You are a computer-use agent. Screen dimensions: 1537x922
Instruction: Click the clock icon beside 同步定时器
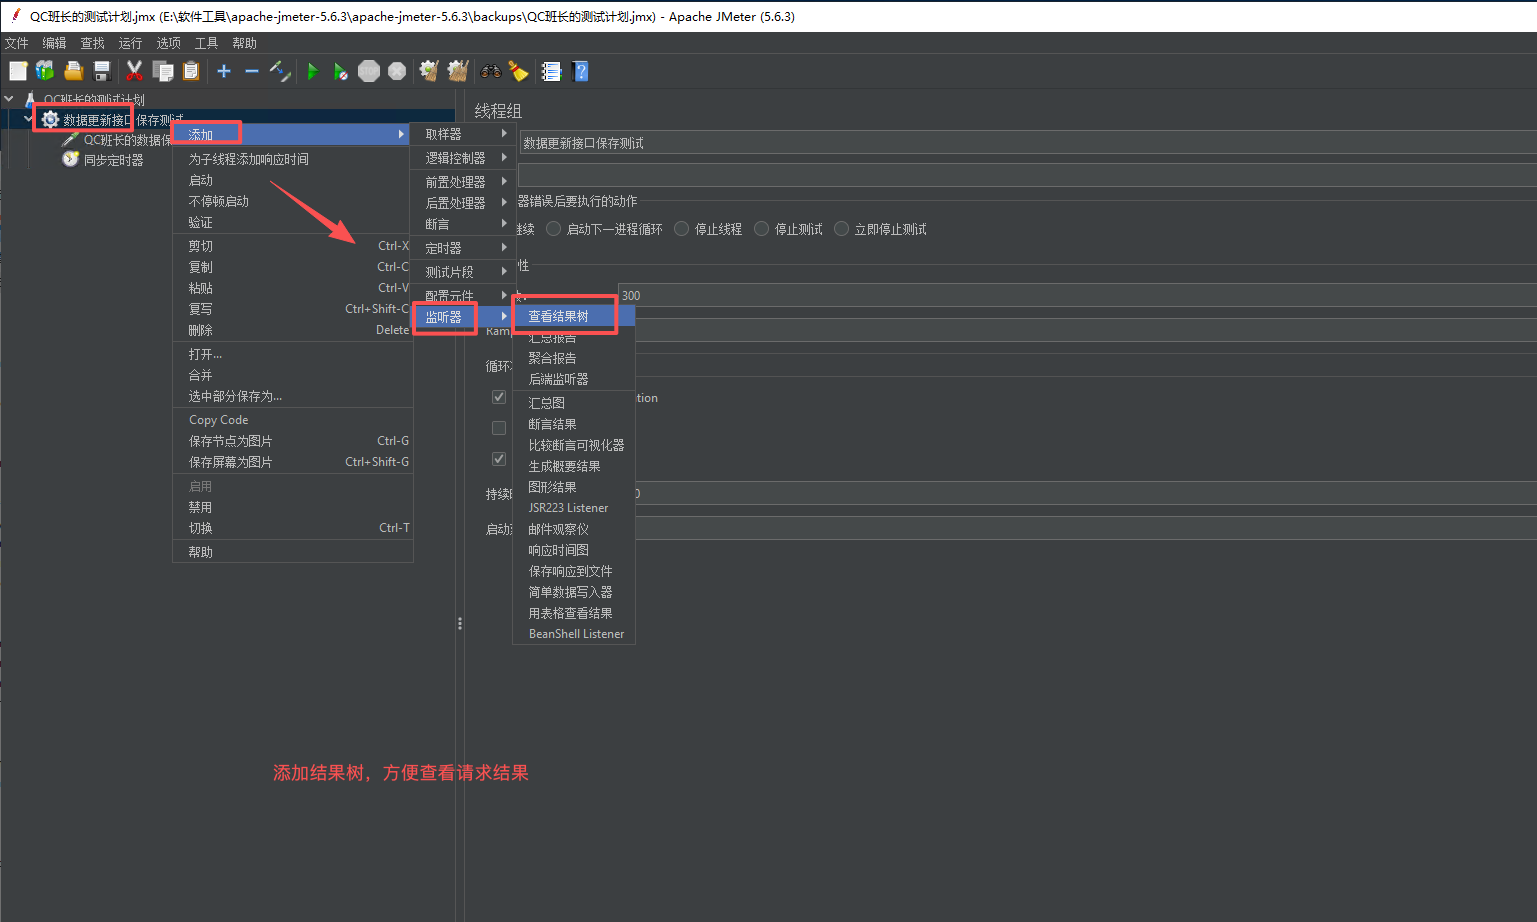pyautogui.click(x=70, y=159)
